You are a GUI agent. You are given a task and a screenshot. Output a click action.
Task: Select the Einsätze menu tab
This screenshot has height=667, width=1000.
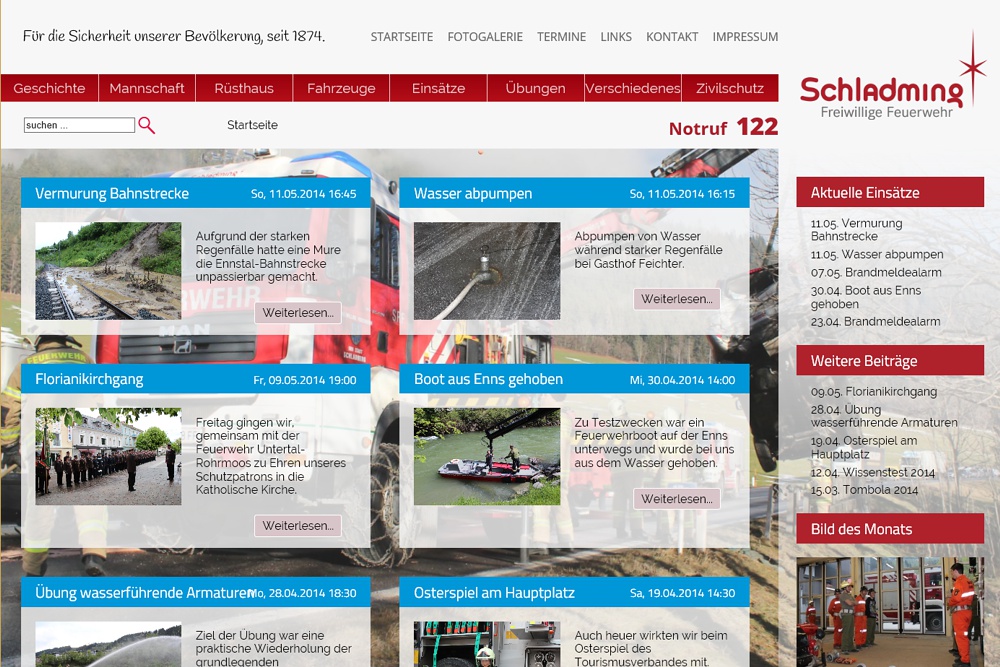coord(438,88)
